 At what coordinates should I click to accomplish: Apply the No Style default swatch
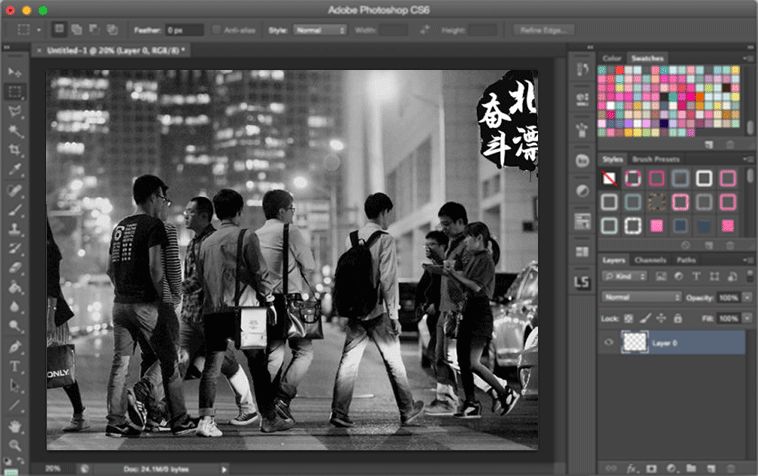609,178
